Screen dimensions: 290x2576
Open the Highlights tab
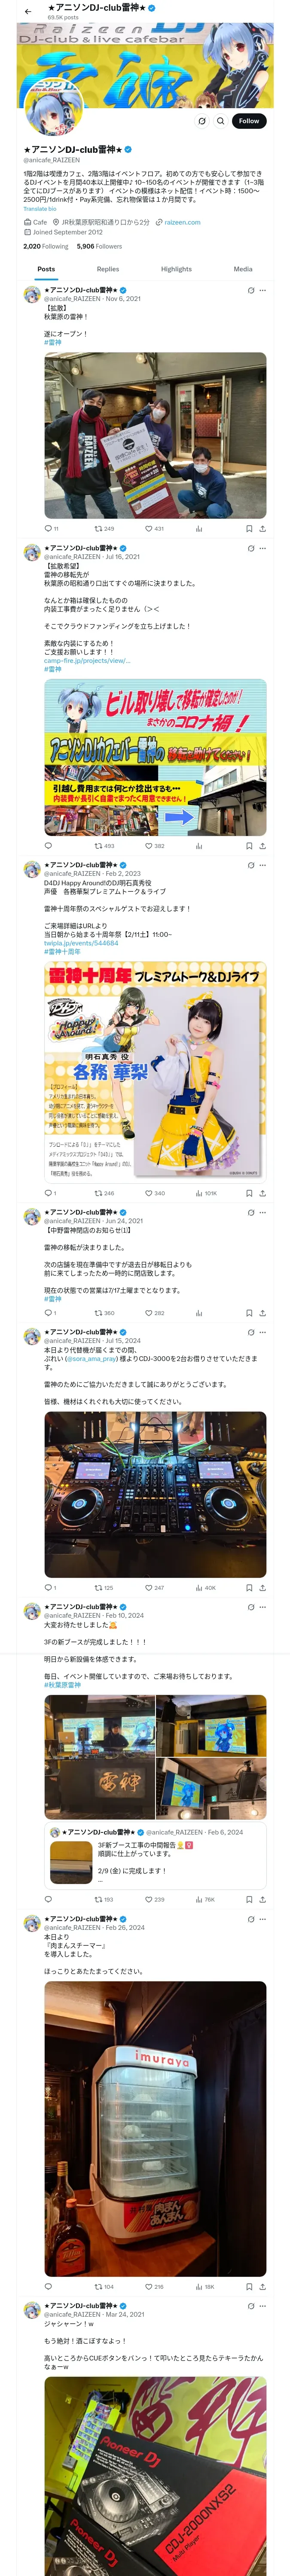coord(176,269)
